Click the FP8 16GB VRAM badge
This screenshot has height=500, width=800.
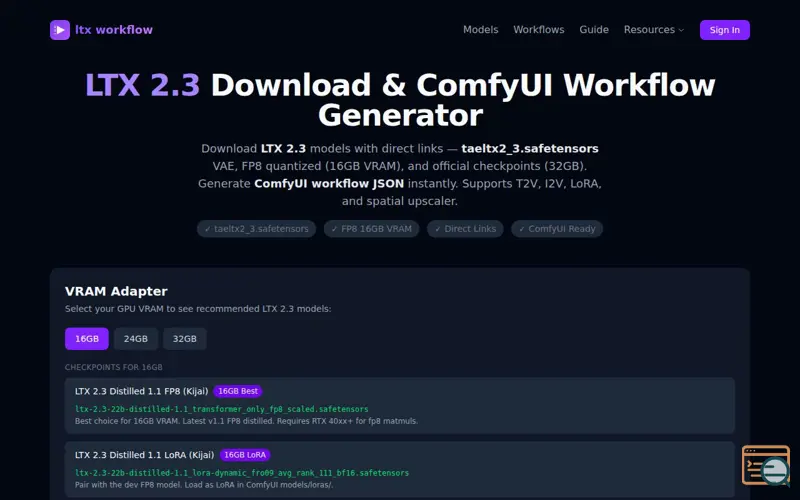coord(371,229)
